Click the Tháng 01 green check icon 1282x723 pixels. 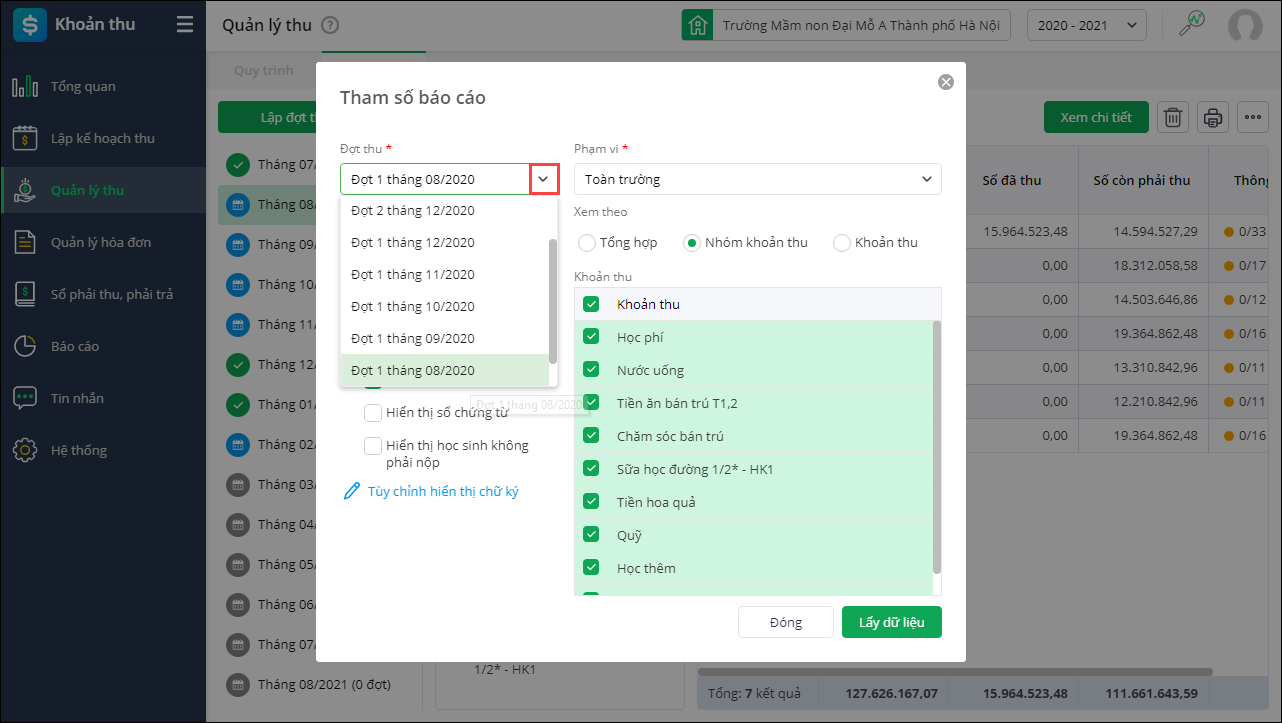pos(238,404)
